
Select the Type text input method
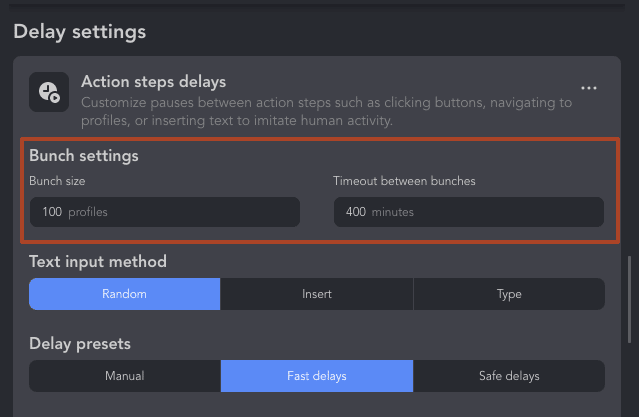[509, 294]
